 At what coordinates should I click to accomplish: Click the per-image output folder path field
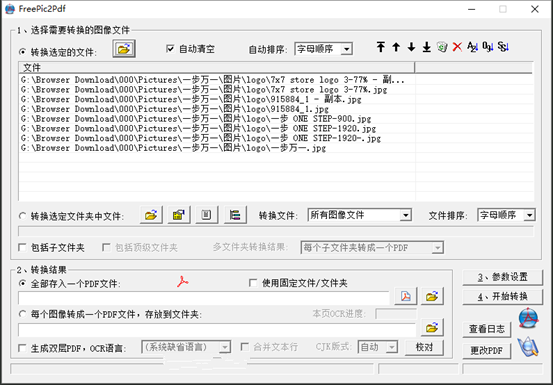point(217,330)
